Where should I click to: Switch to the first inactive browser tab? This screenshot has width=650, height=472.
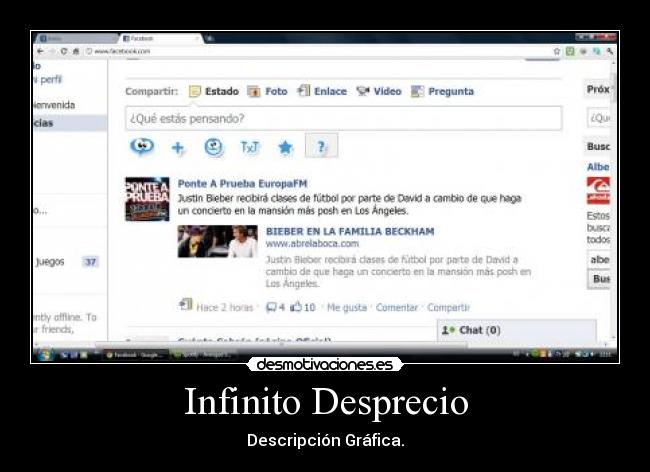(x=75, y=39)
